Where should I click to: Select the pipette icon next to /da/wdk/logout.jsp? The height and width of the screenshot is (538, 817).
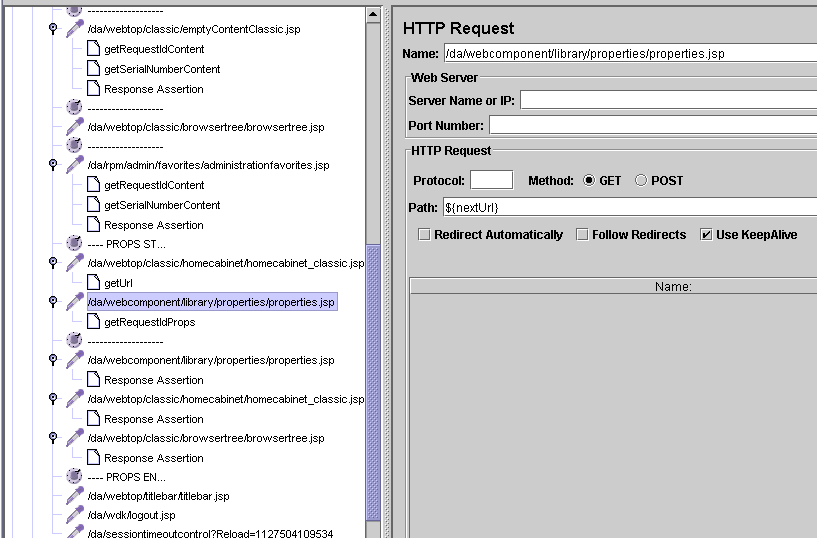(x=75, y=515)
